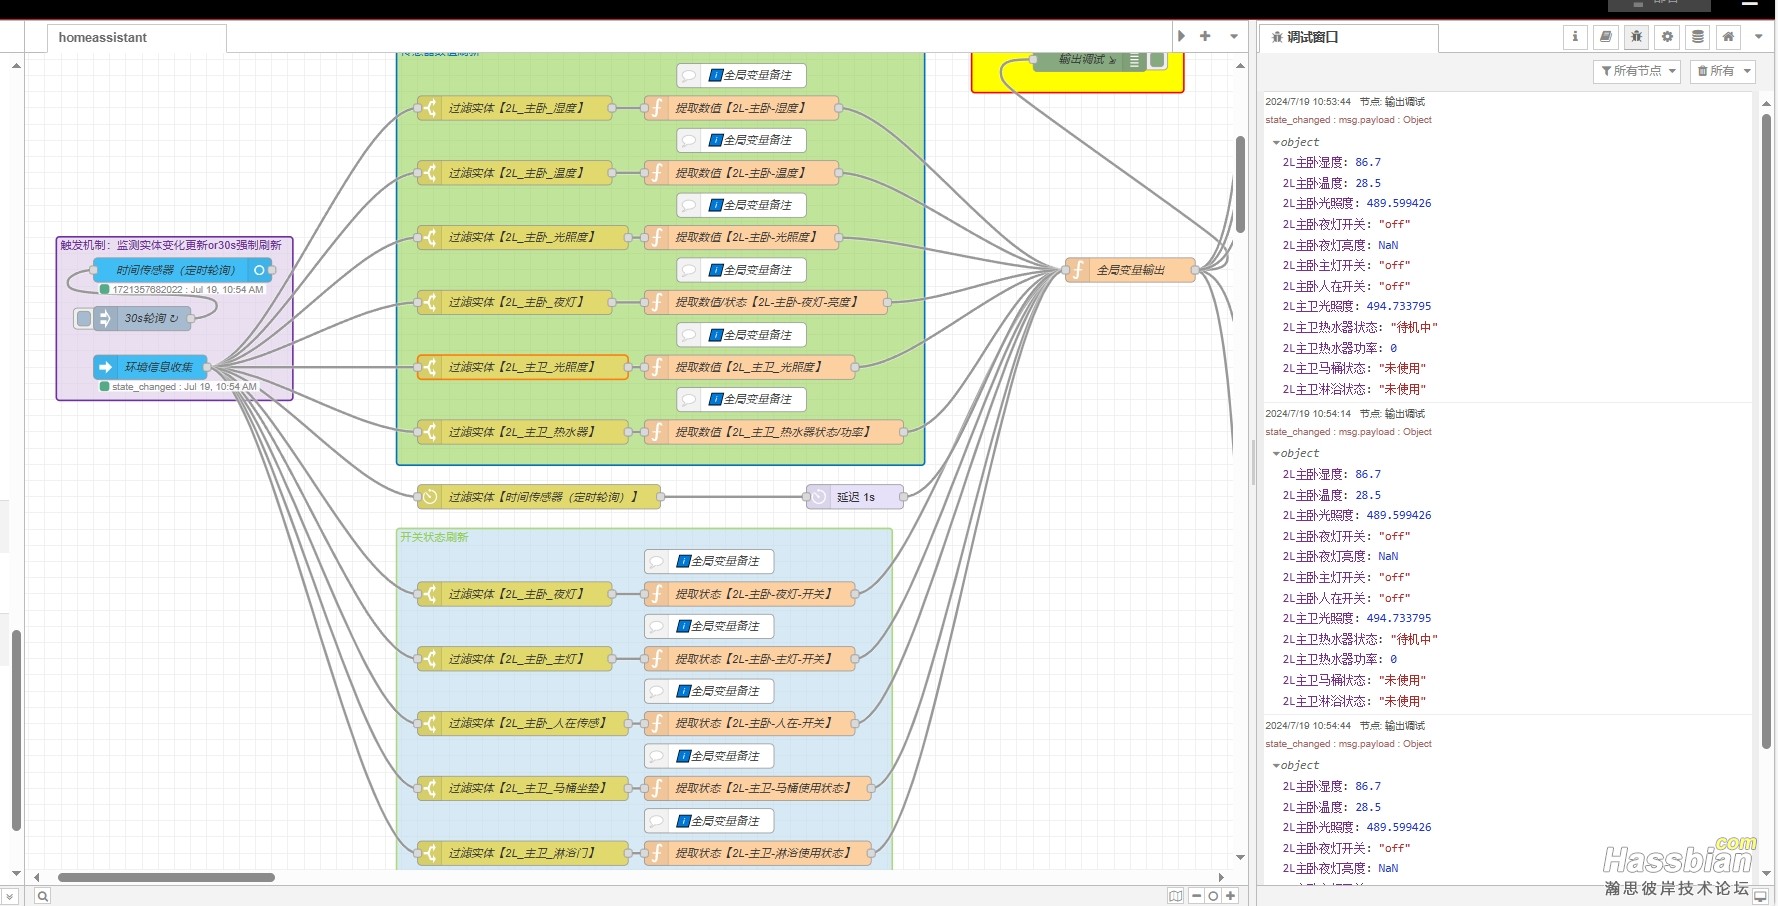Screen dimensions: 1778x906
Task: Click the canvas horizontal scrollbar thumb
Action: 166,878
